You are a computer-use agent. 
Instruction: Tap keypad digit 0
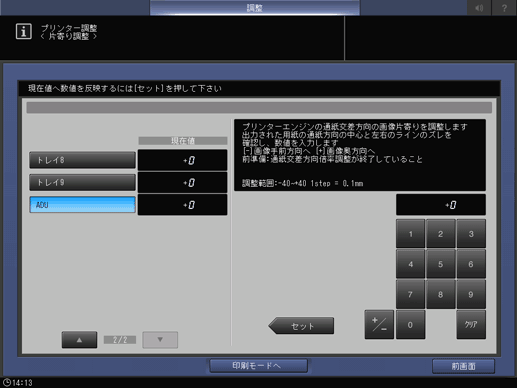pyautogui.click(x=410, y=325)
